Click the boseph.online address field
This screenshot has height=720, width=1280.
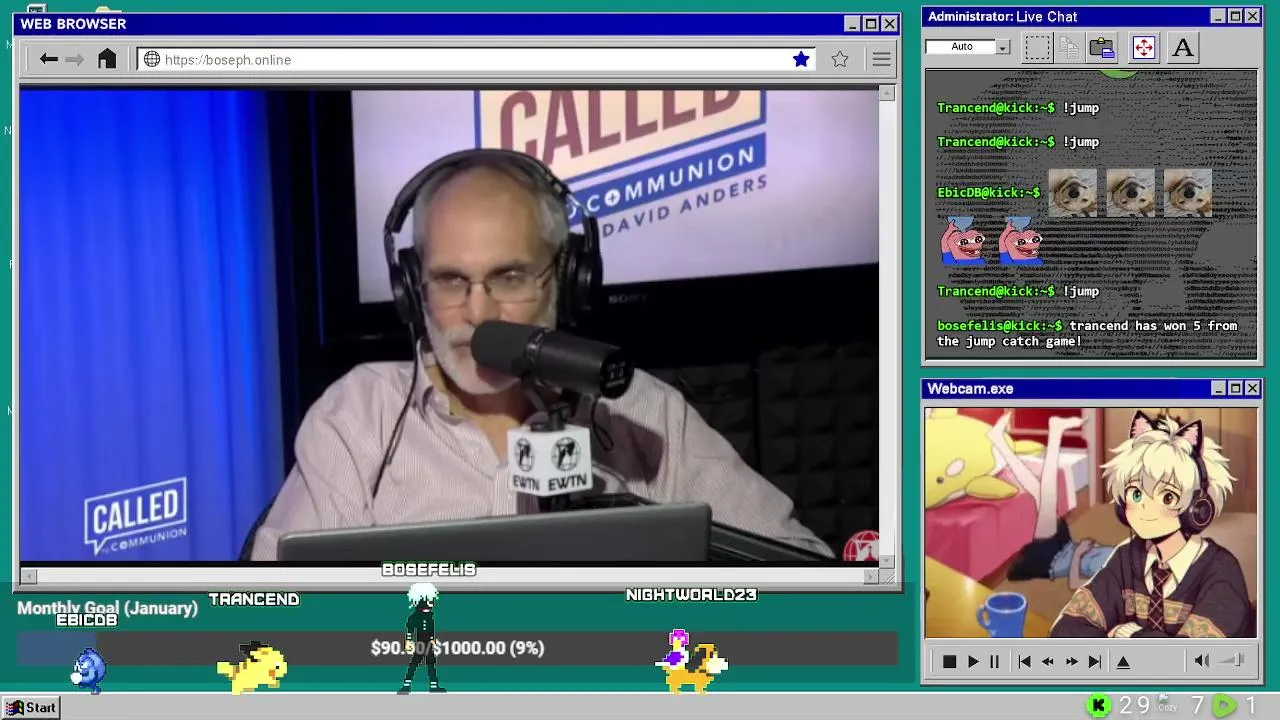[x=476, y=59]
